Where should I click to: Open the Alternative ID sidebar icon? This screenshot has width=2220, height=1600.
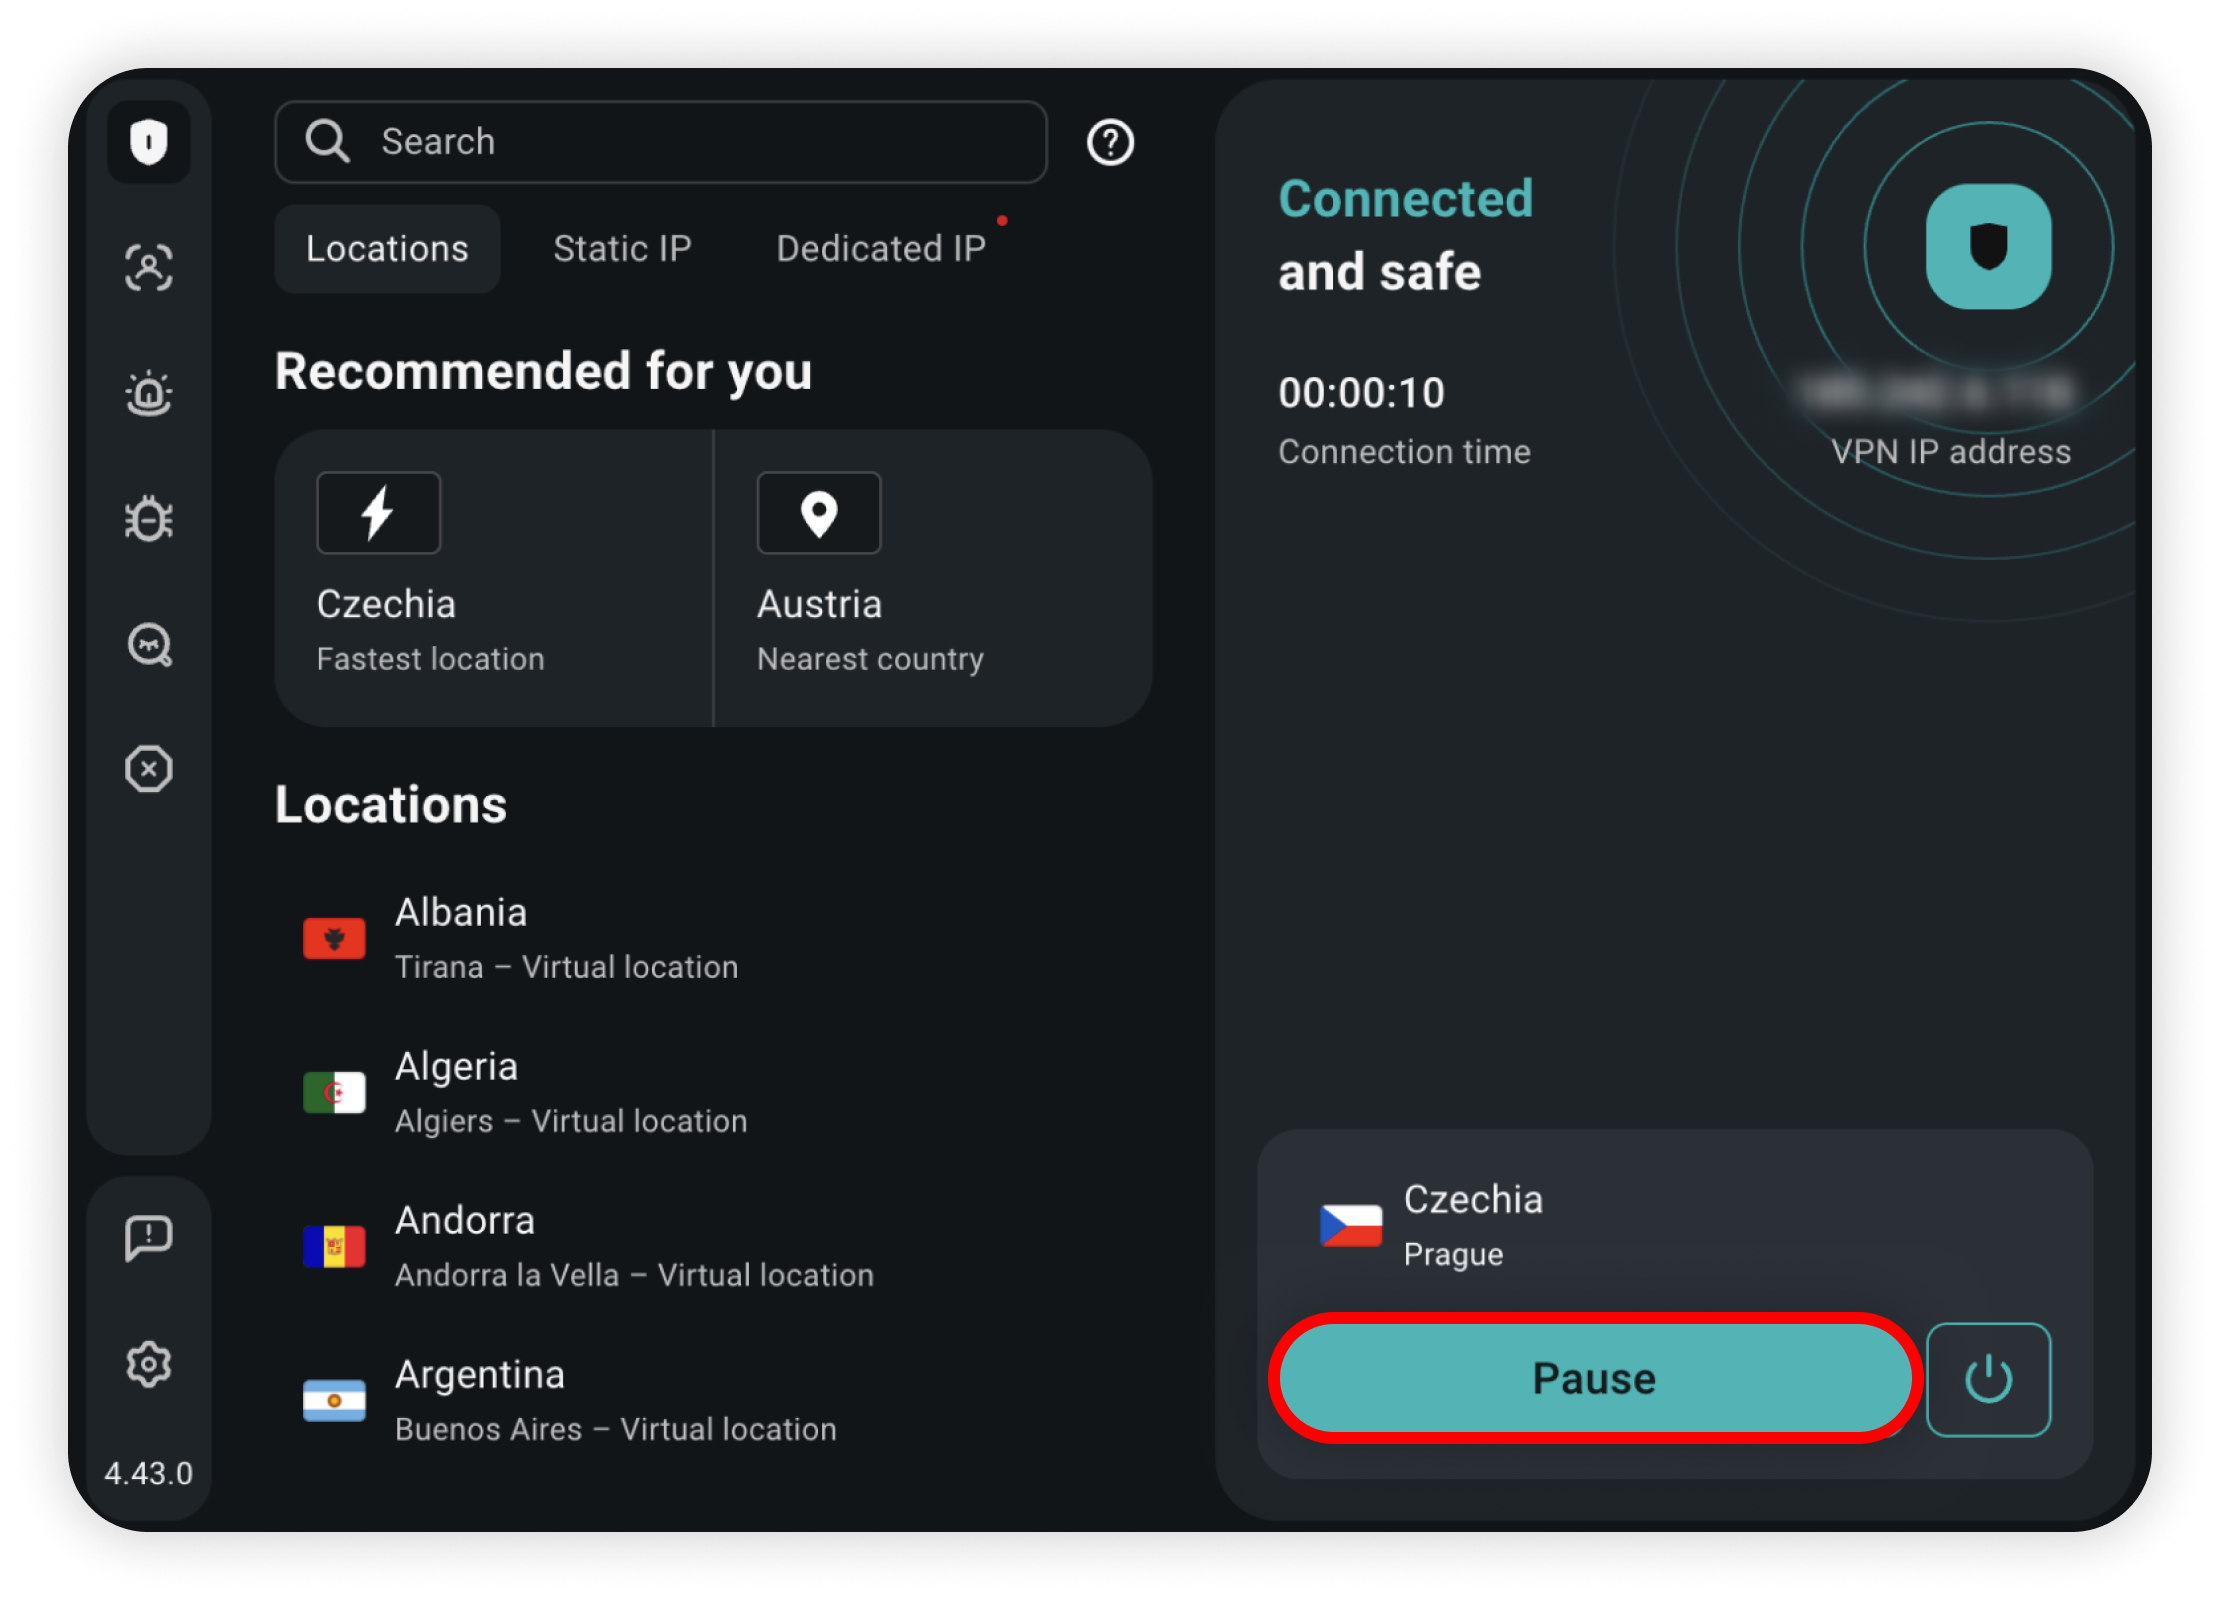coord(149,267)
